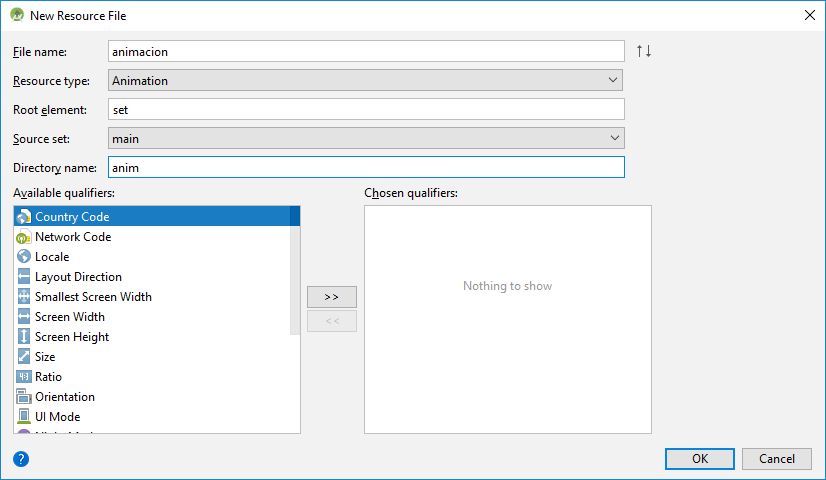The width and height of the screenshot is (826, 480).
Task: Choose the Orientation qualifier
Action: [65, 397]
